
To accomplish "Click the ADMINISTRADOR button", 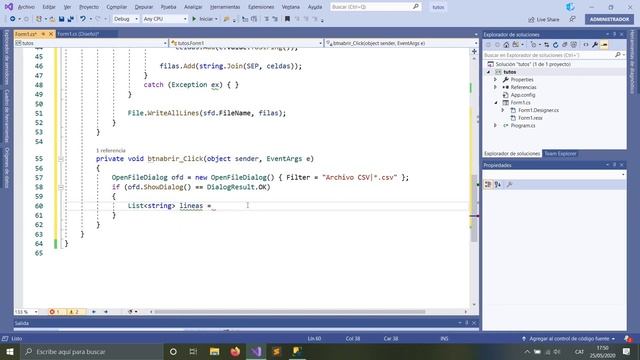I will tap(609, 19).
